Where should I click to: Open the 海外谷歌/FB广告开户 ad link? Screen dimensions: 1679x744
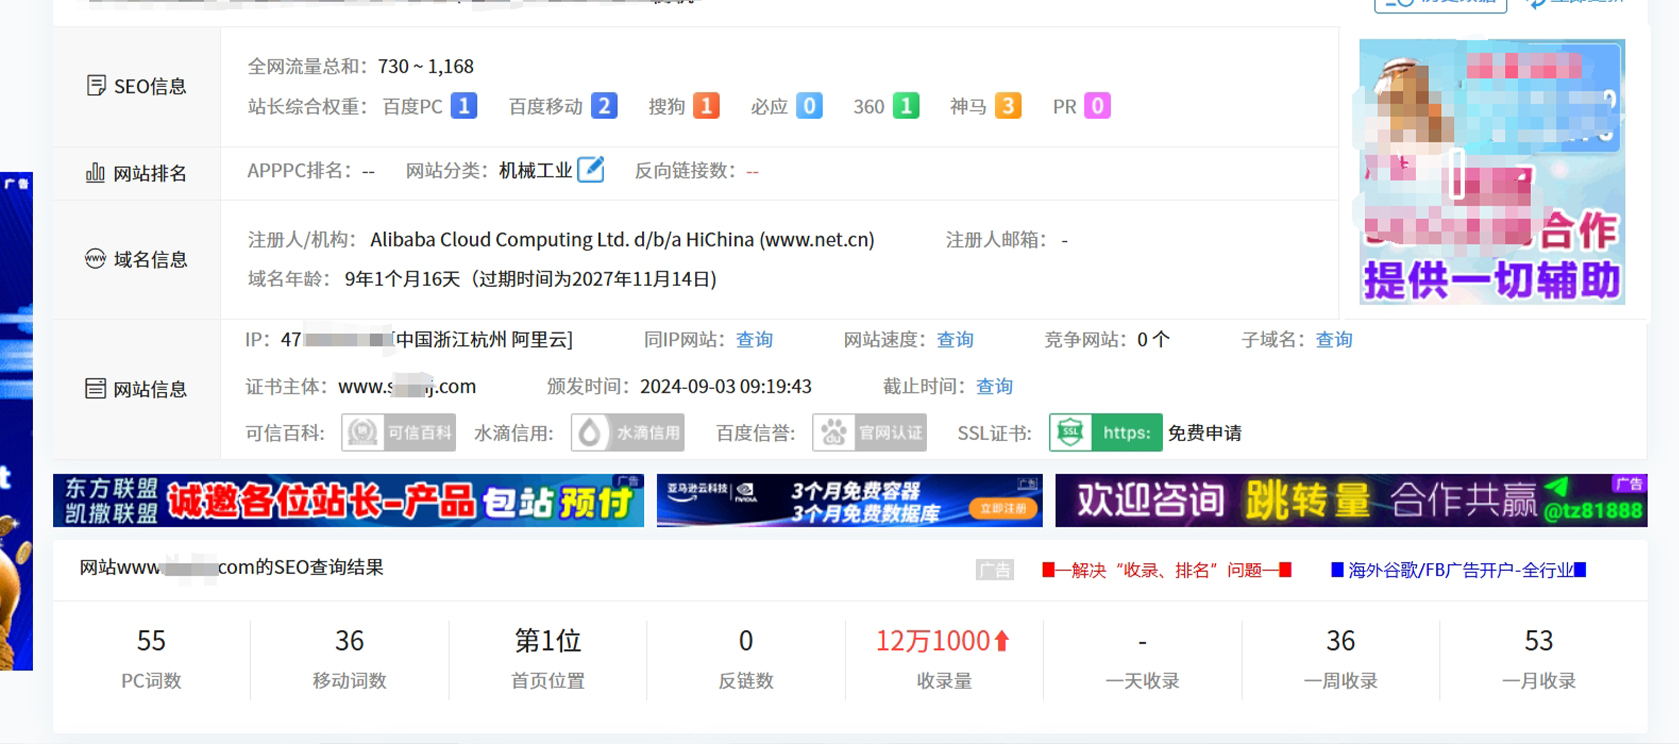(x=1459, y=570)
